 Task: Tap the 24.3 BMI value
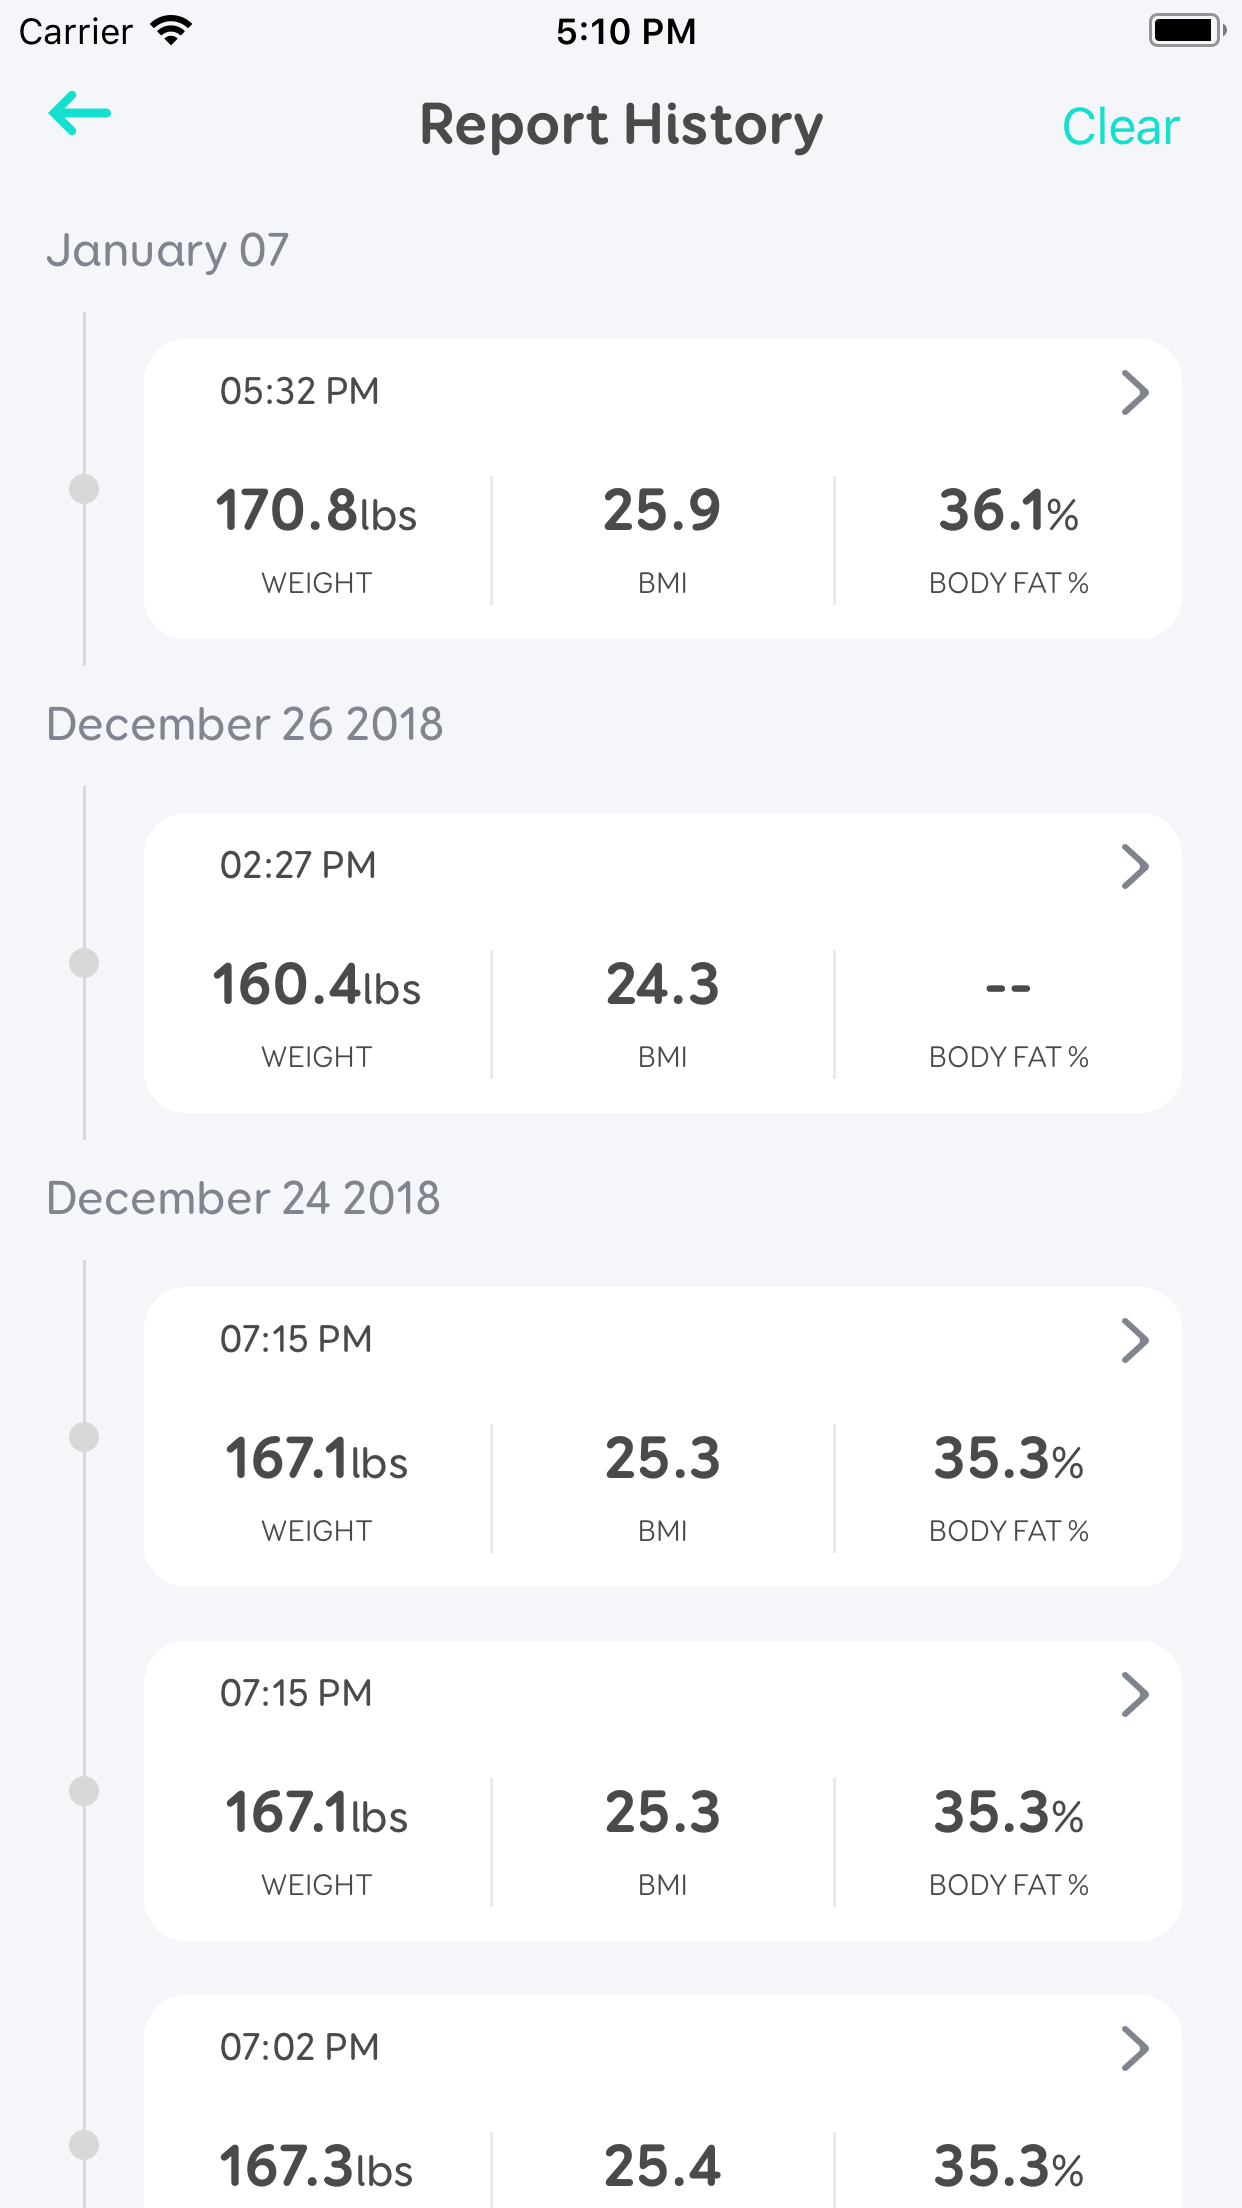coord(662,985)
